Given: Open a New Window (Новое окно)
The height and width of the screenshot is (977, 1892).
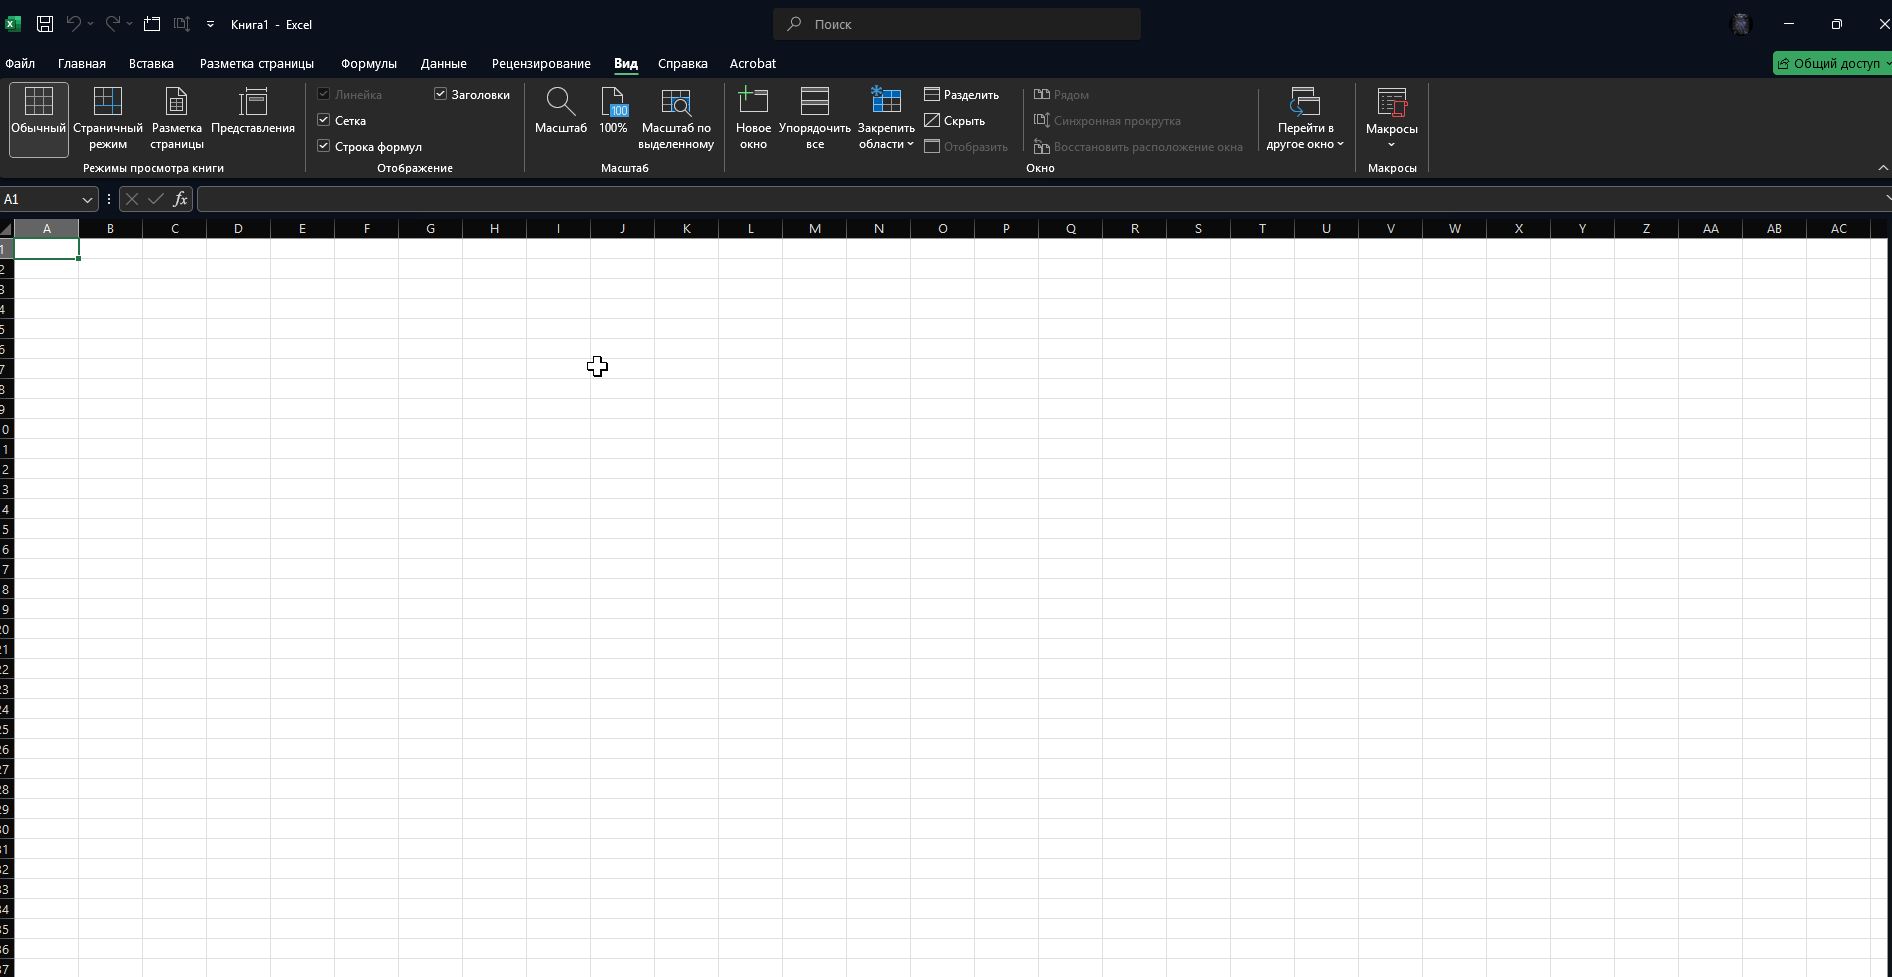Looking at the screenshot, I should (x=753, y=119).
